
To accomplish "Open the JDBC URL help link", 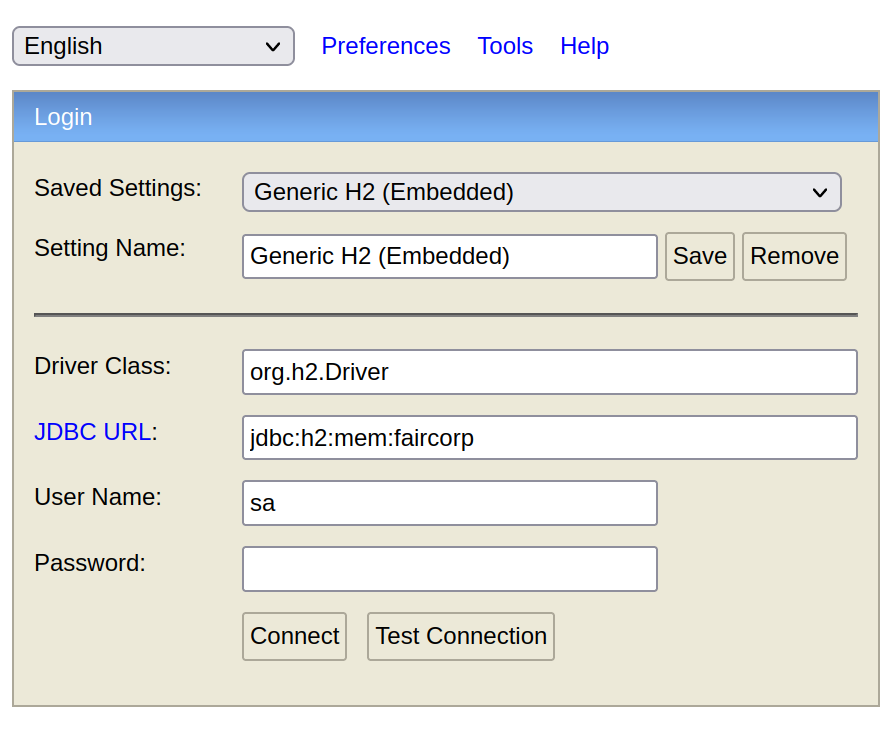I will tap(93, 432).
